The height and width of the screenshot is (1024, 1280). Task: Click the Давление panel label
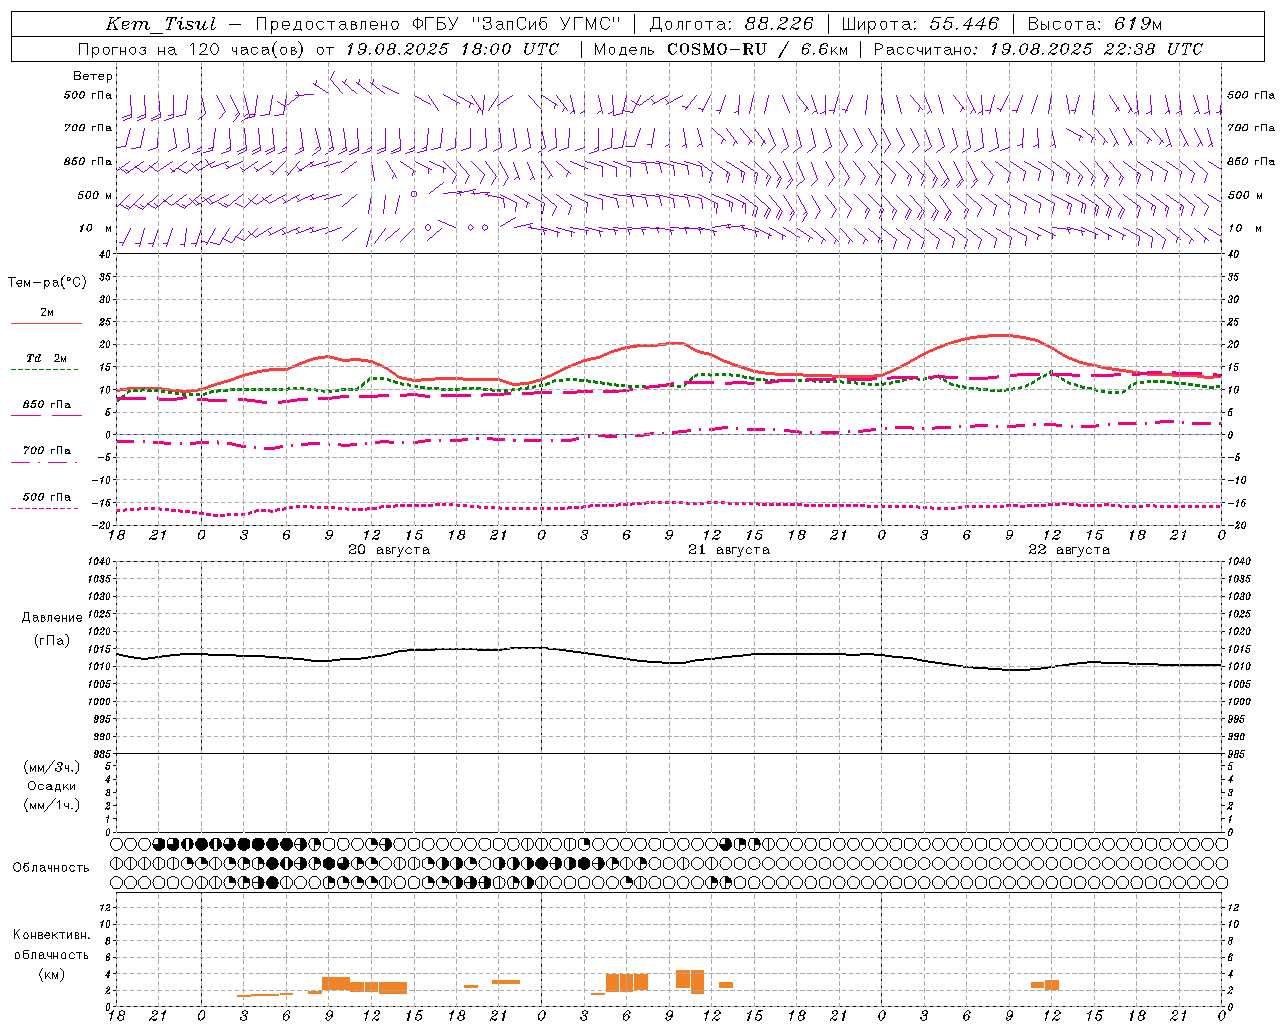coord(52,618)
